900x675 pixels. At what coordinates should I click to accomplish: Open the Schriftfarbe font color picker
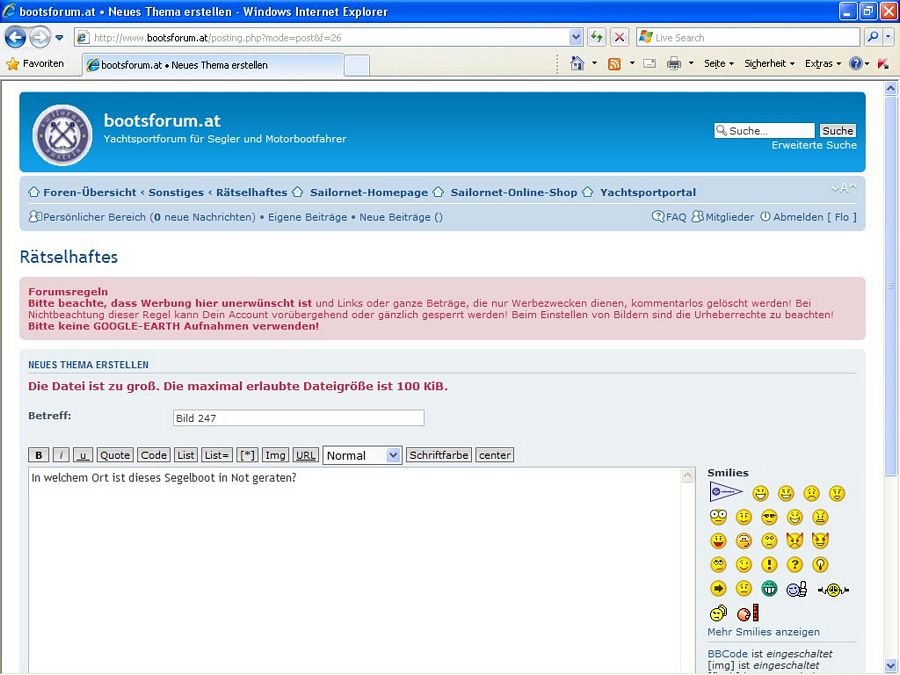(x=439, y=455)
